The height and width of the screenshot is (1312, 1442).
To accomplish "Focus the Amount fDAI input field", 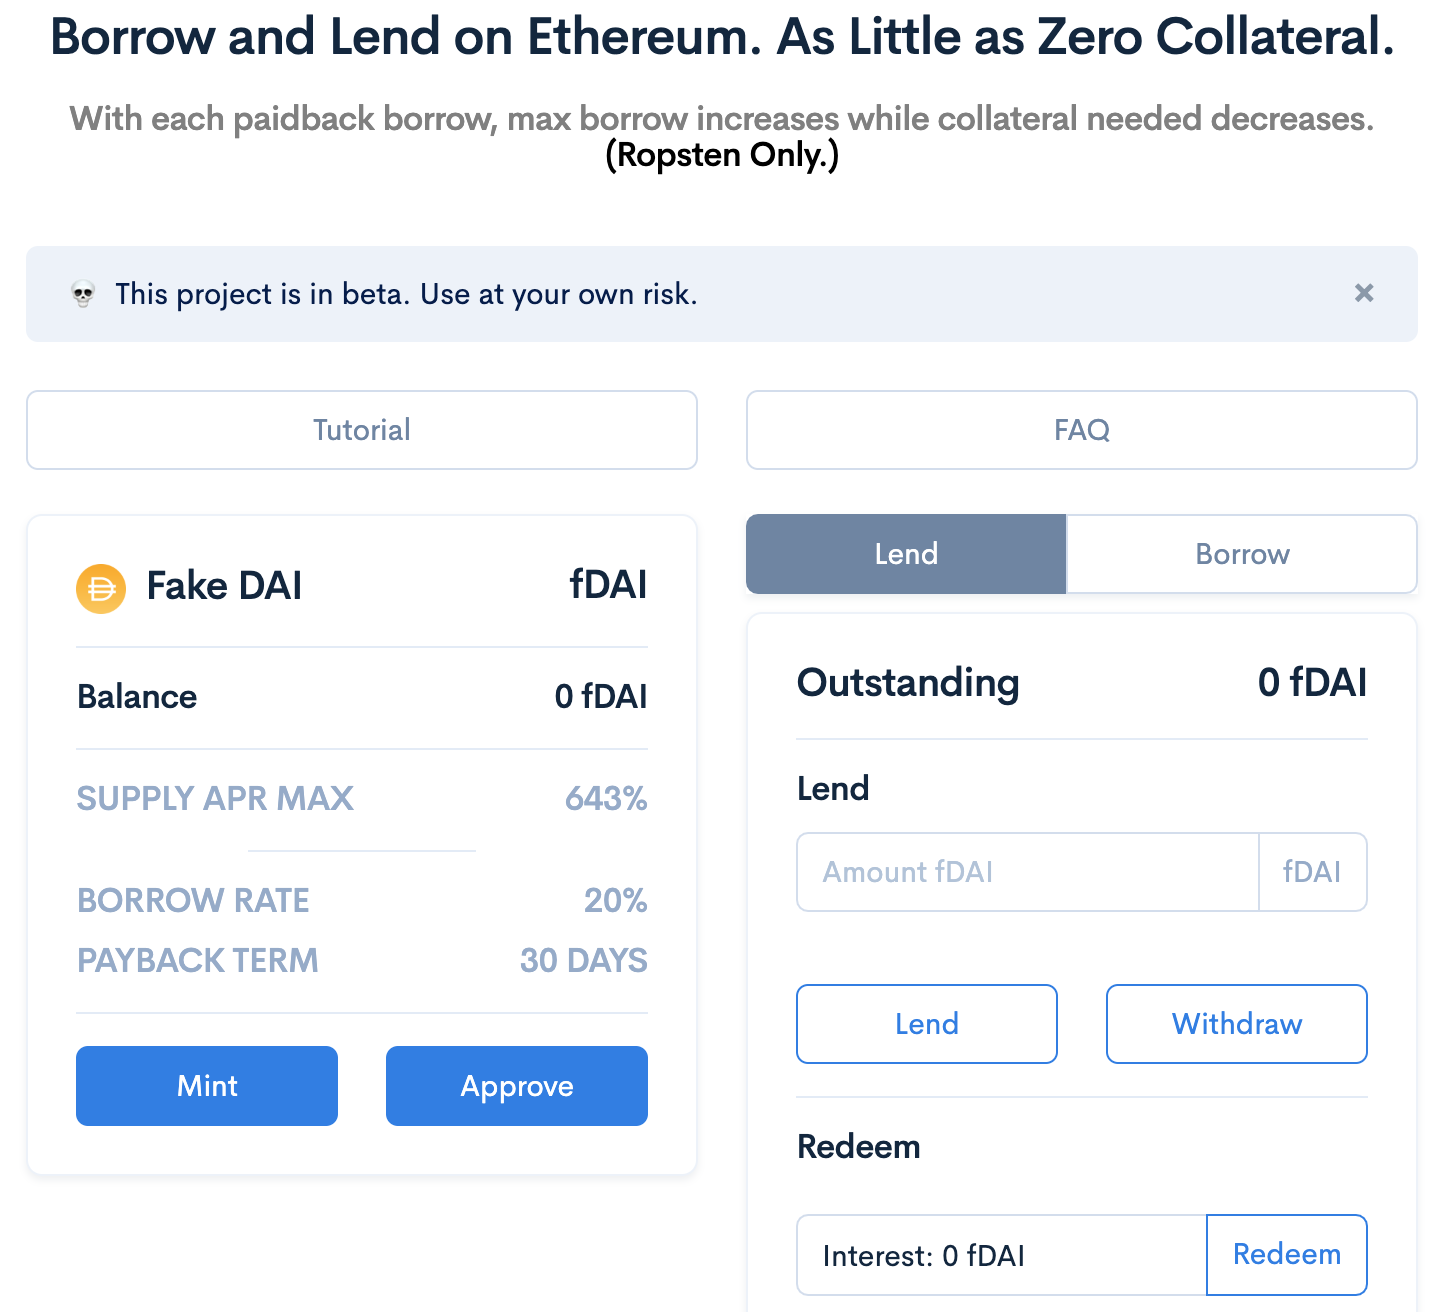I will click(x=1028, y=872).
